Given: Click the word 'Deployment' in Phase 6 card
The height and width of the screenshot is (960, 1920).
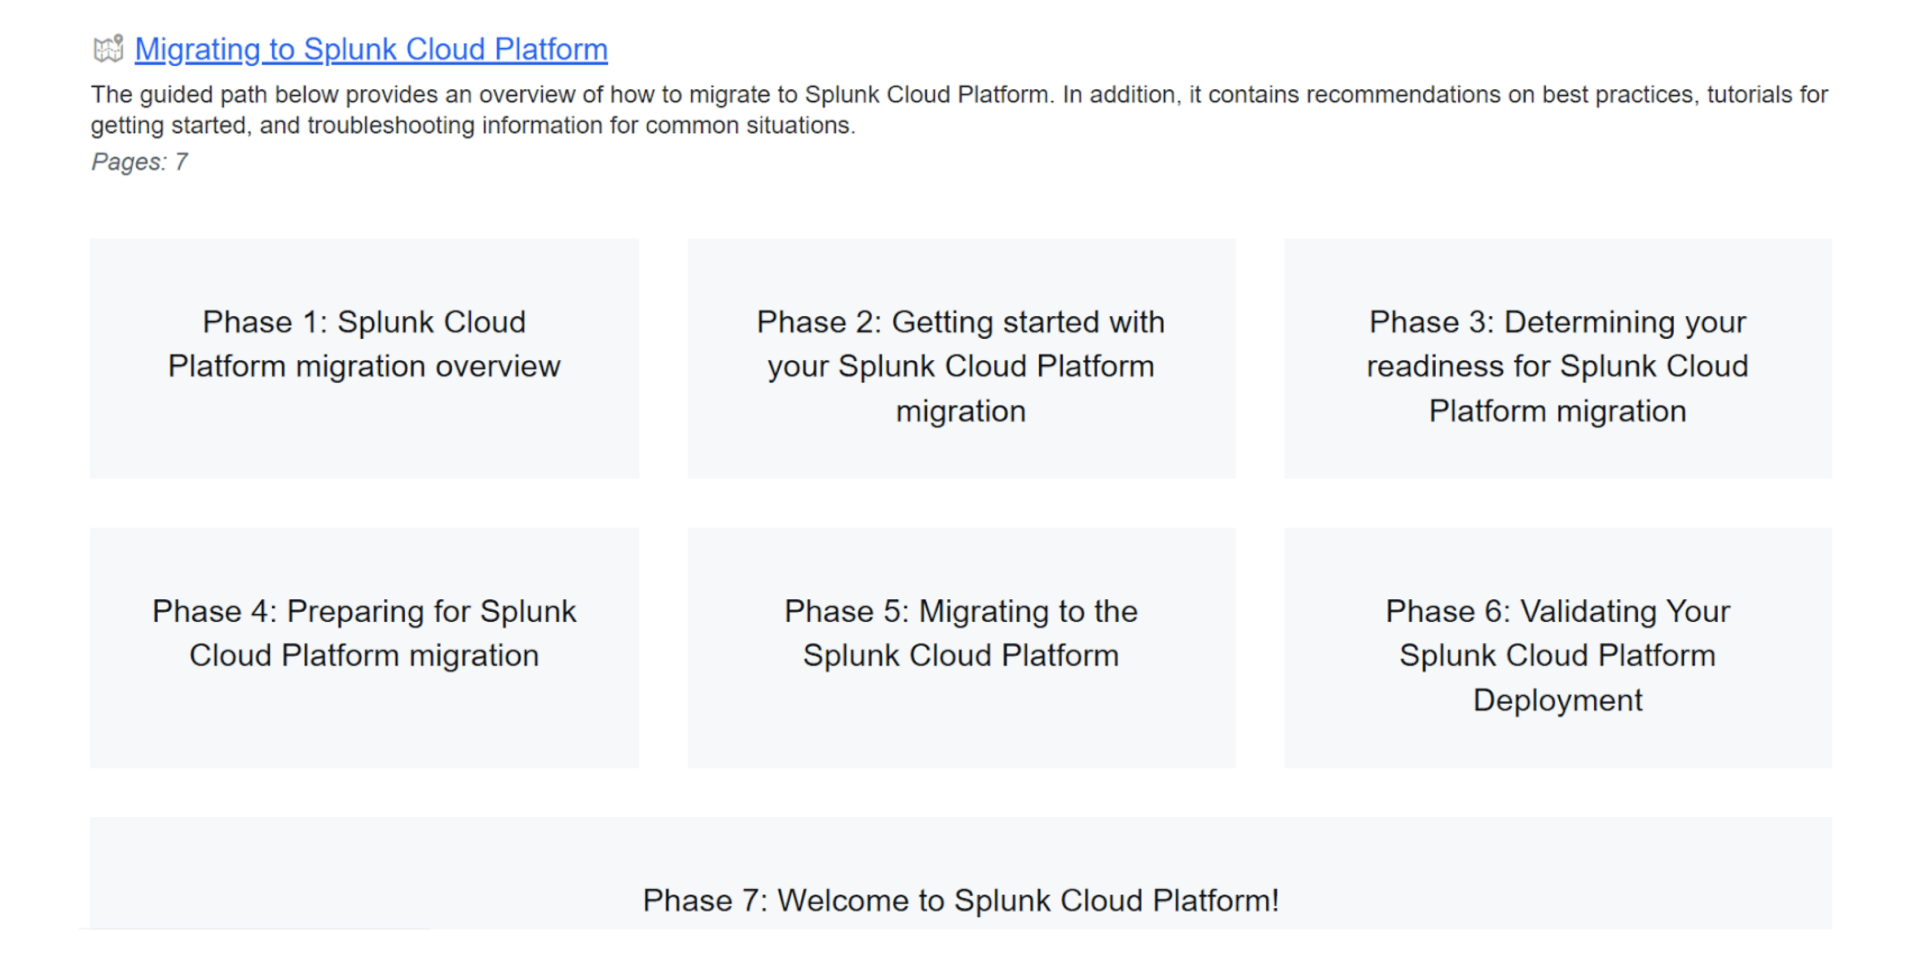Looking at the screenshot, I should tap(1557, 700).
